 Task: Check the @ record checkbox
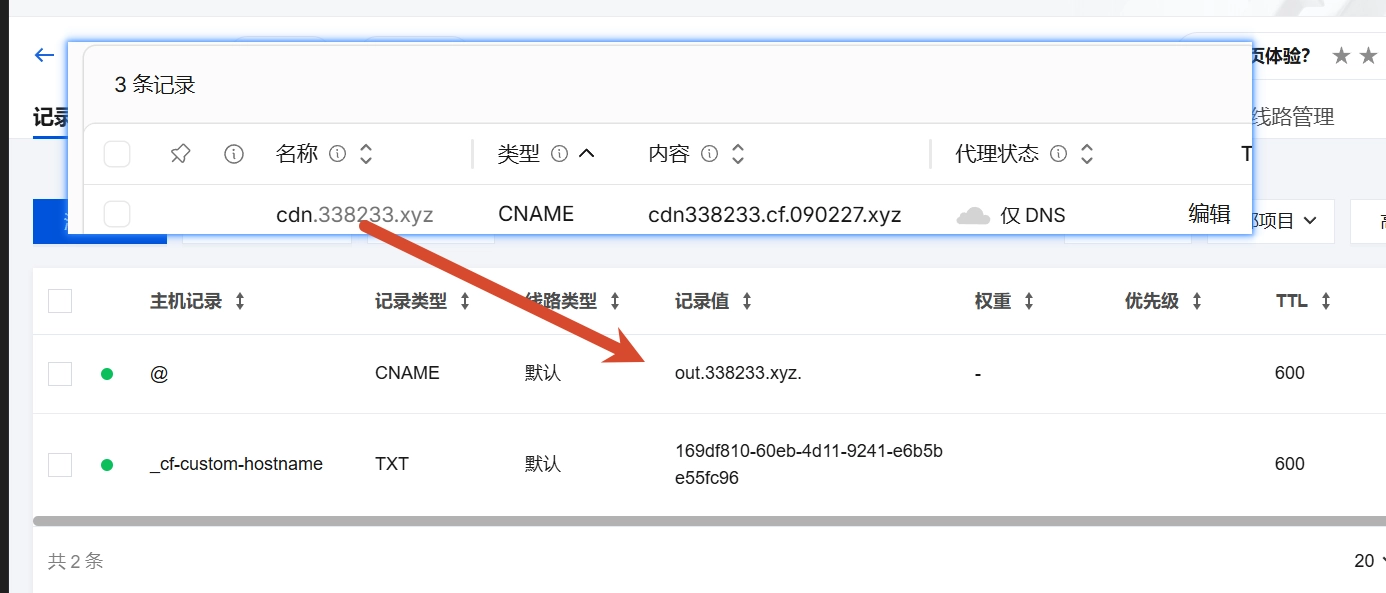[60, 374]
